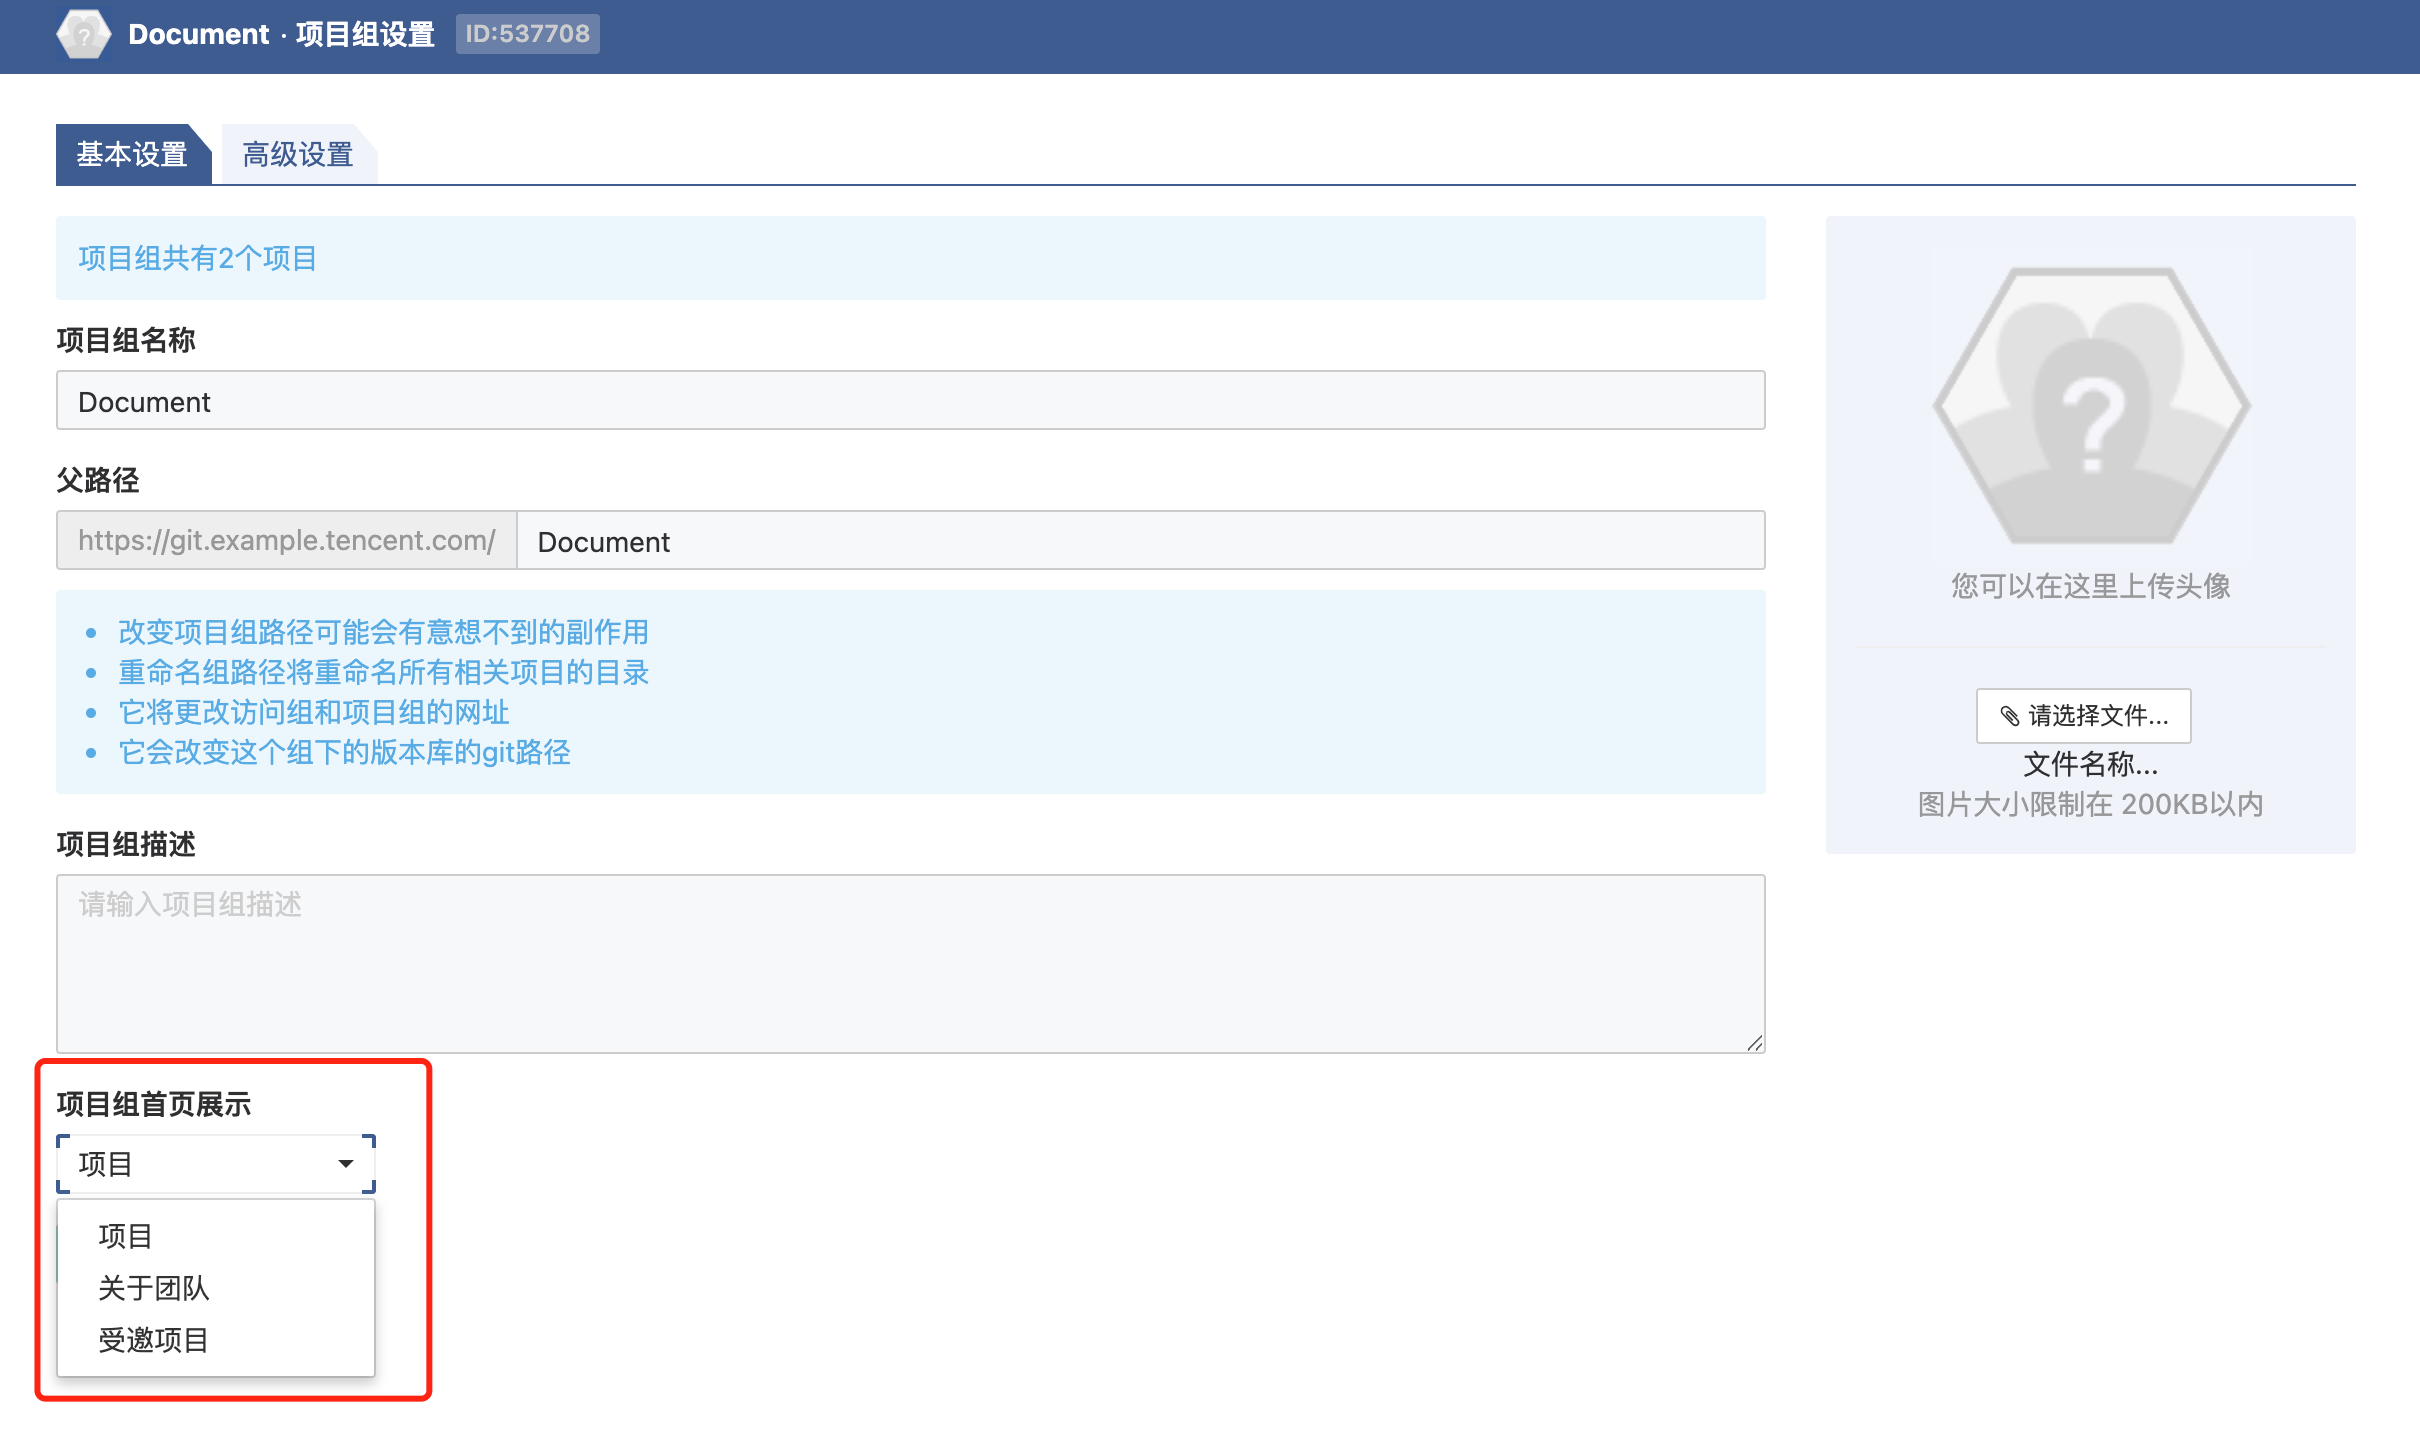Click the 项目组共有2个项目 info banner
Viewport: 2420px width, 1430px height.
[910, 258]
